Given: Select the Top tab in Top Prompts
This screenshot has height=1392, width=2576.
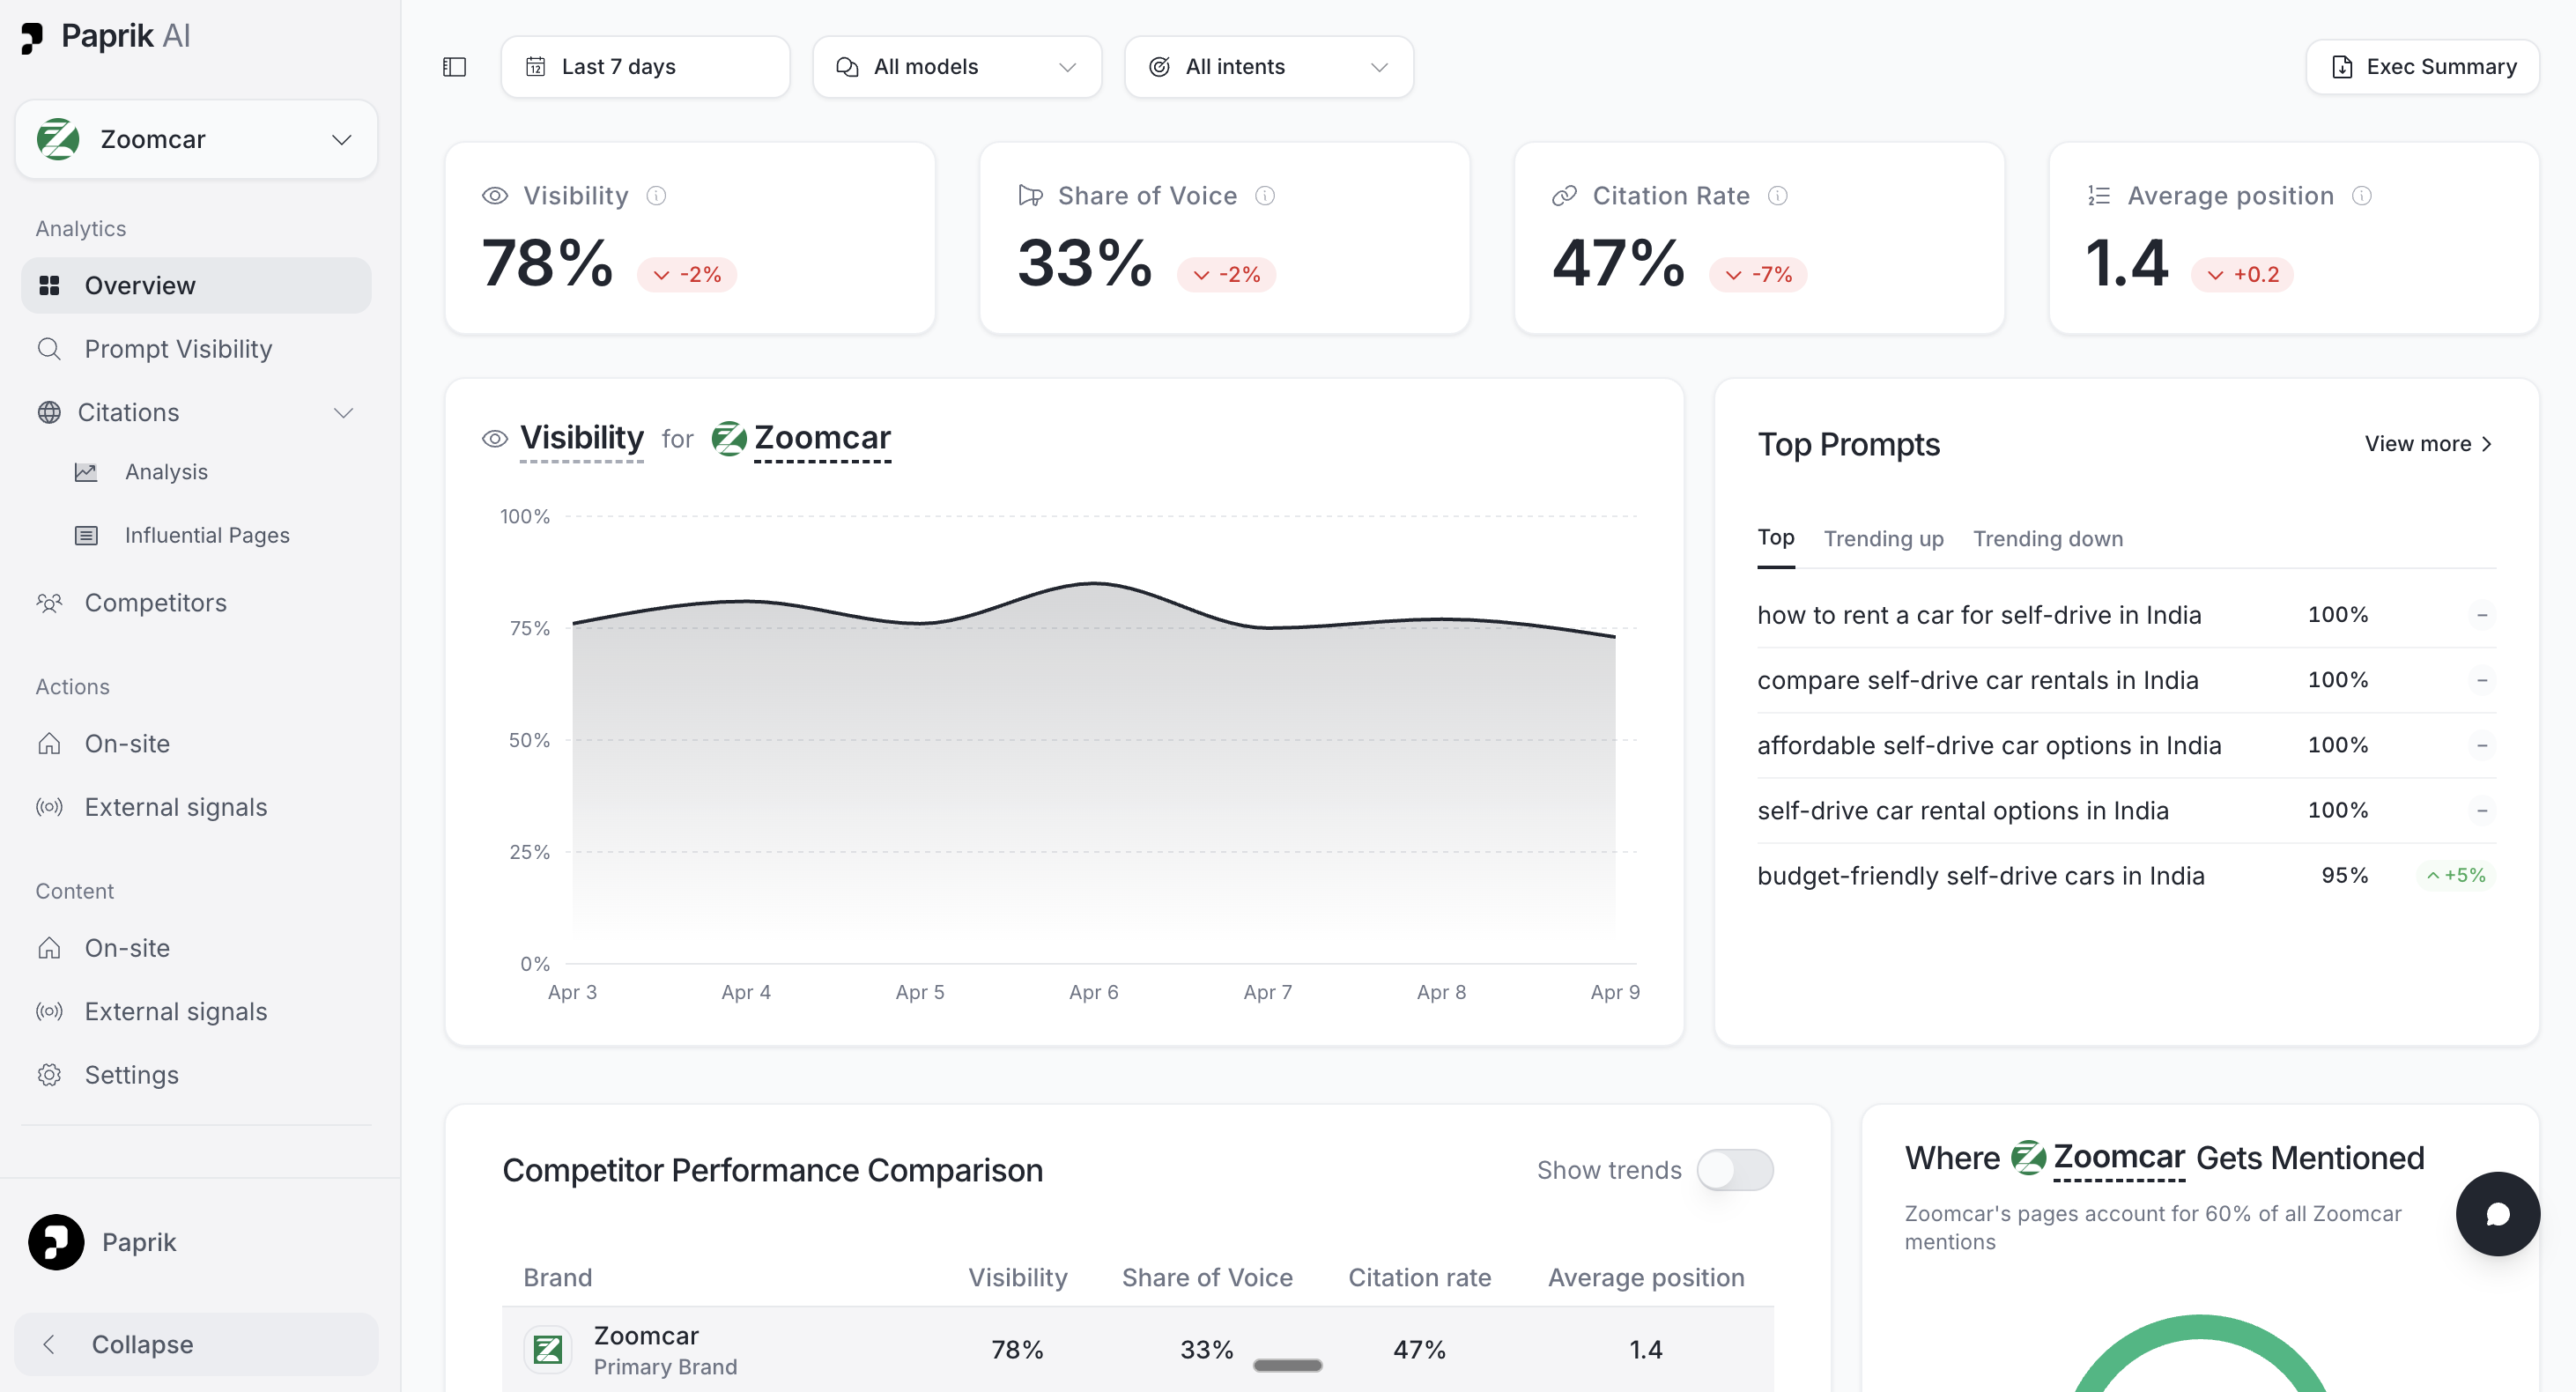Looking at the screenshot, I should tap(1776, 538).
